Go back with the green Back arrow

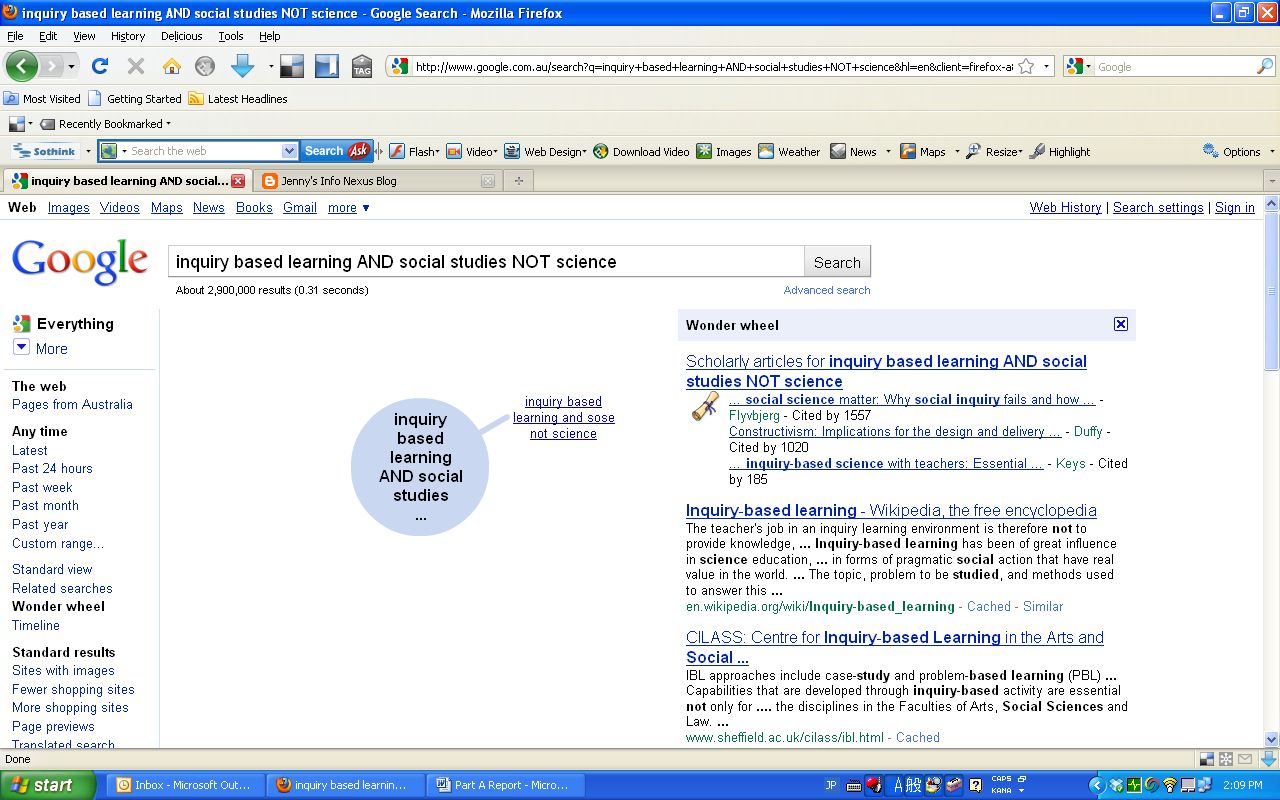click(21, 66)
